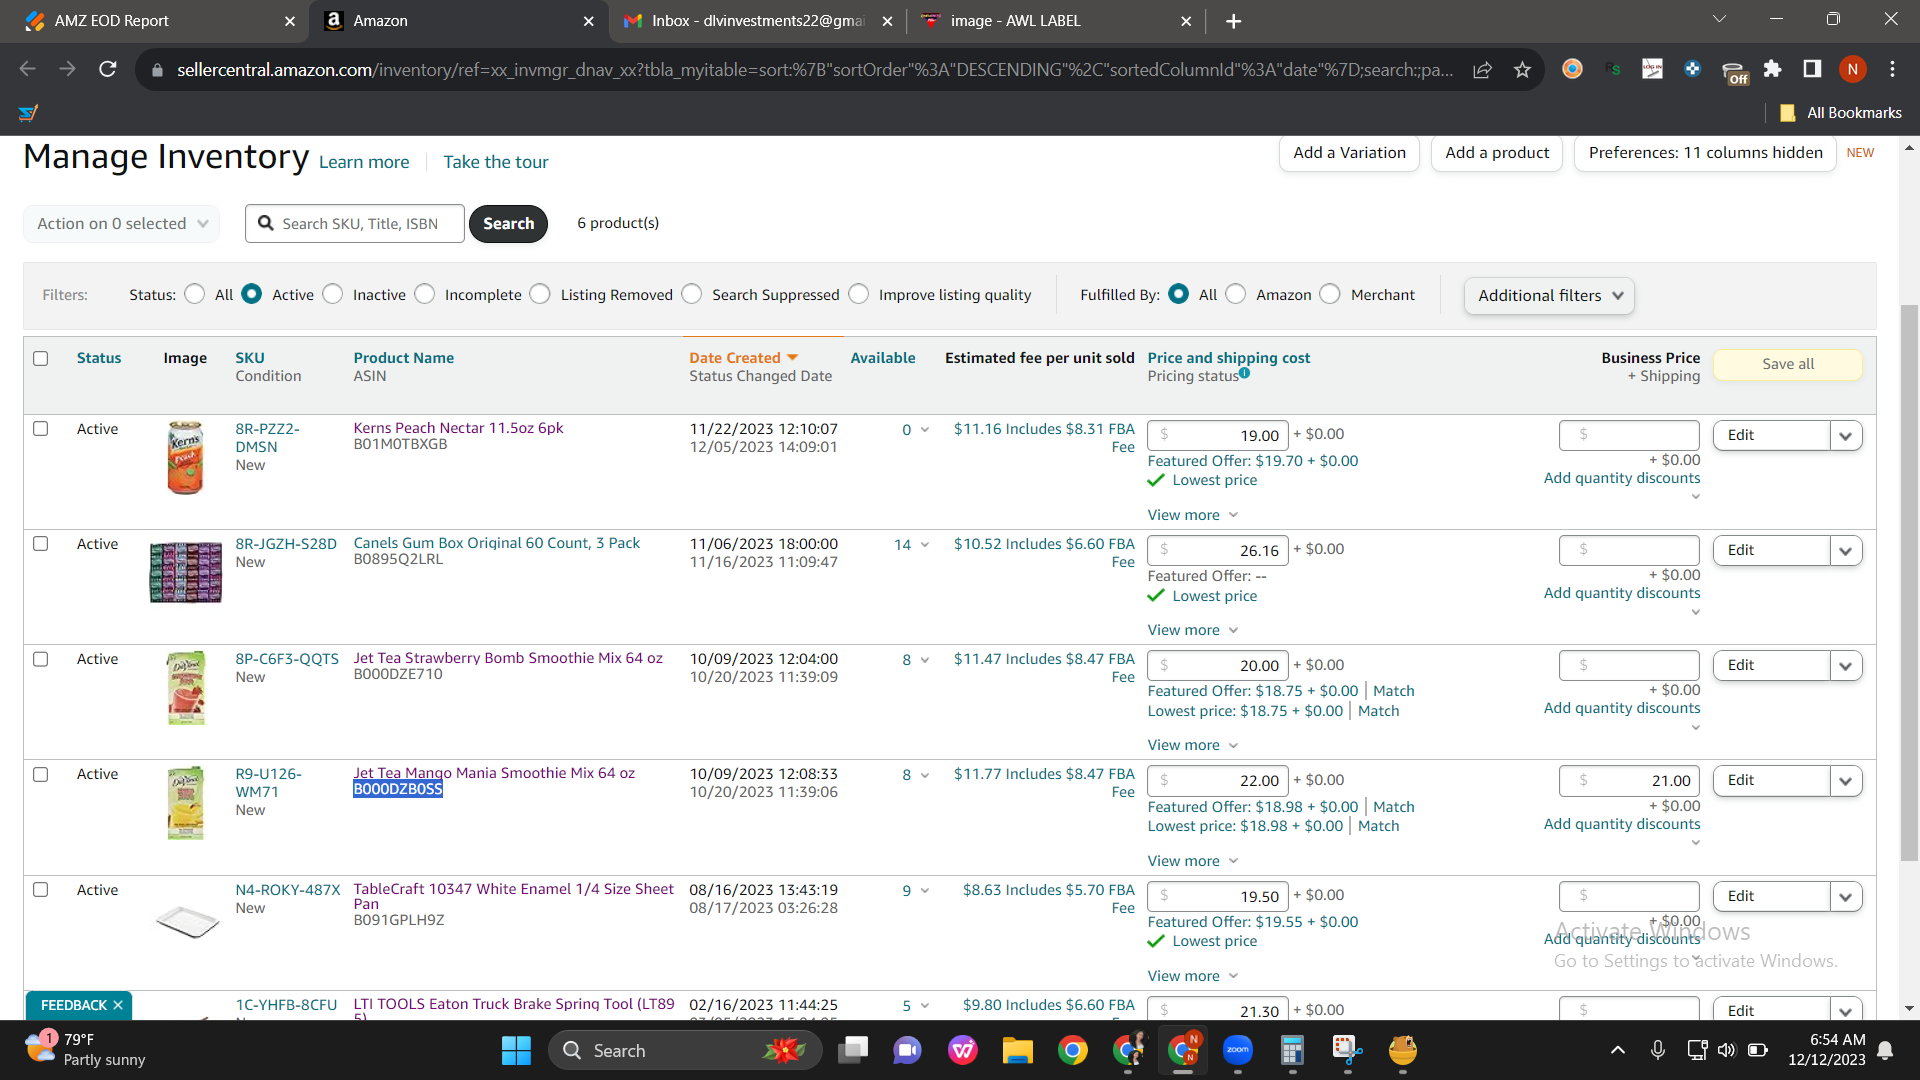Screen dimensions: 1920x1080
Task: Click the search magnifier icon in SKU field
Action: 266,223
